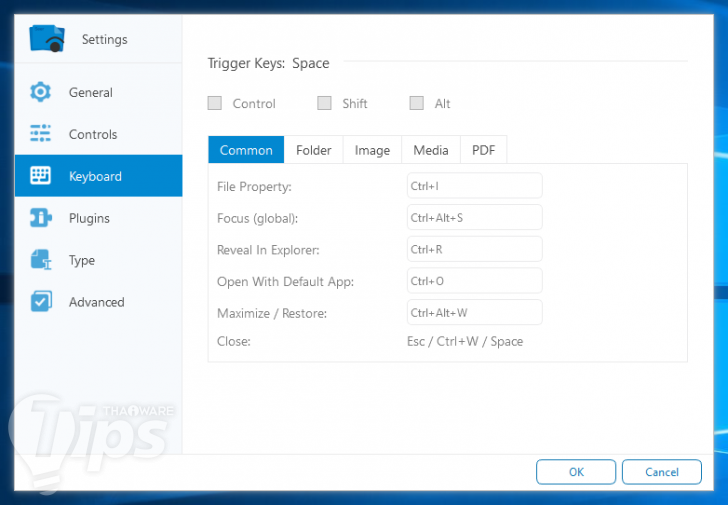The image size is (728, 505).
Task: Check the Alt trigger key checkbox
Action: (416, 103)
